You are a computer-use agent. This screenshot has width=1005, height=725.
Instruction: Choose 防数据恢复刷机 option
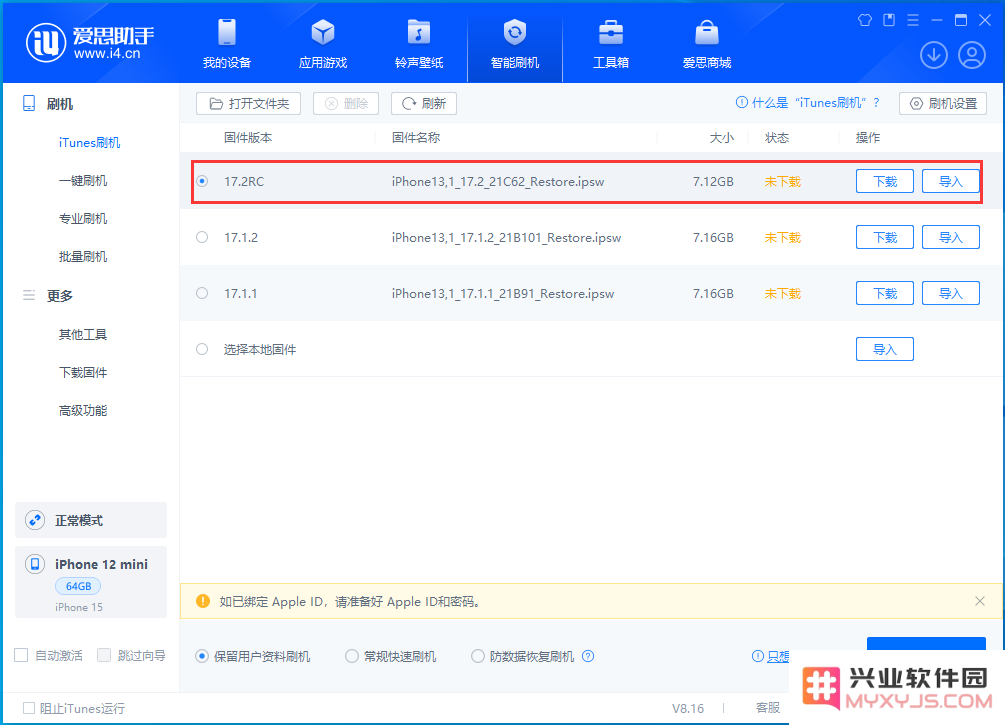tap(478, 656)
